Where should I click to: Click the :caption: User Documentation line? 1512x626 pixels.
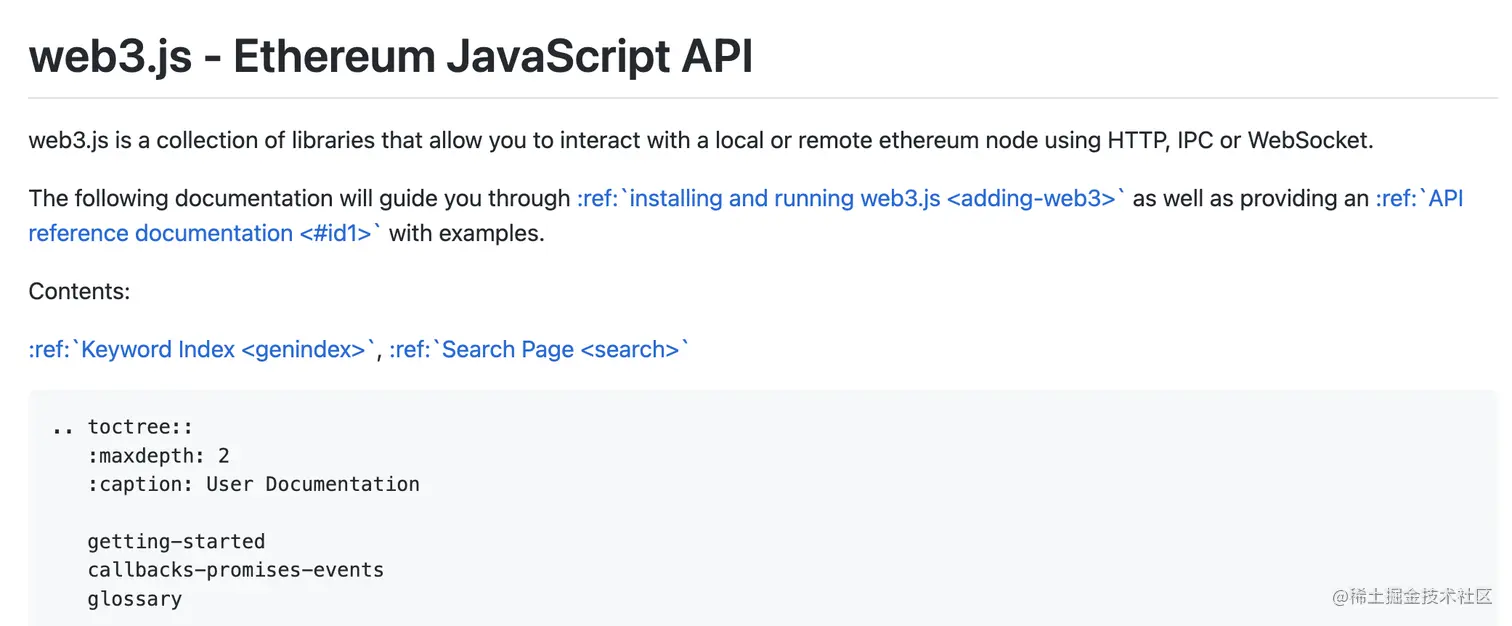pyautogui.click(x=253, y=484)
